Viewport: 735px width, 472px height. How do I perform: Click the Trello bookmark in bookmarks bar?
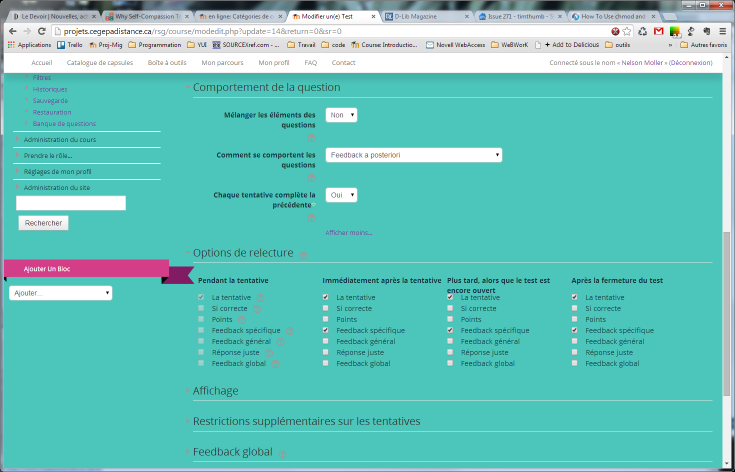tap(74, 45)
